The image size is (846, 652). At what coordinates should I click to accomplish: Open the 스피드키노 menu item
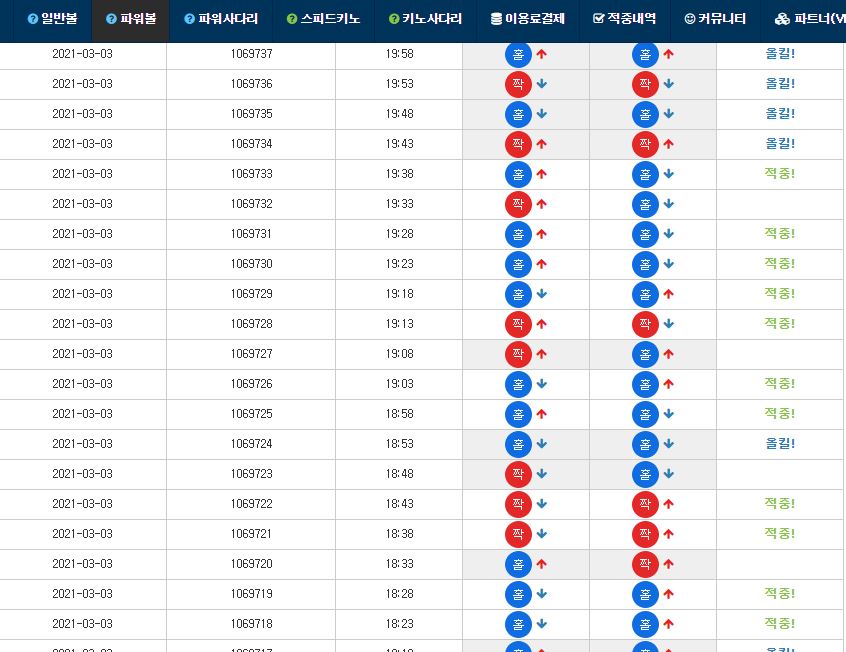323,19
